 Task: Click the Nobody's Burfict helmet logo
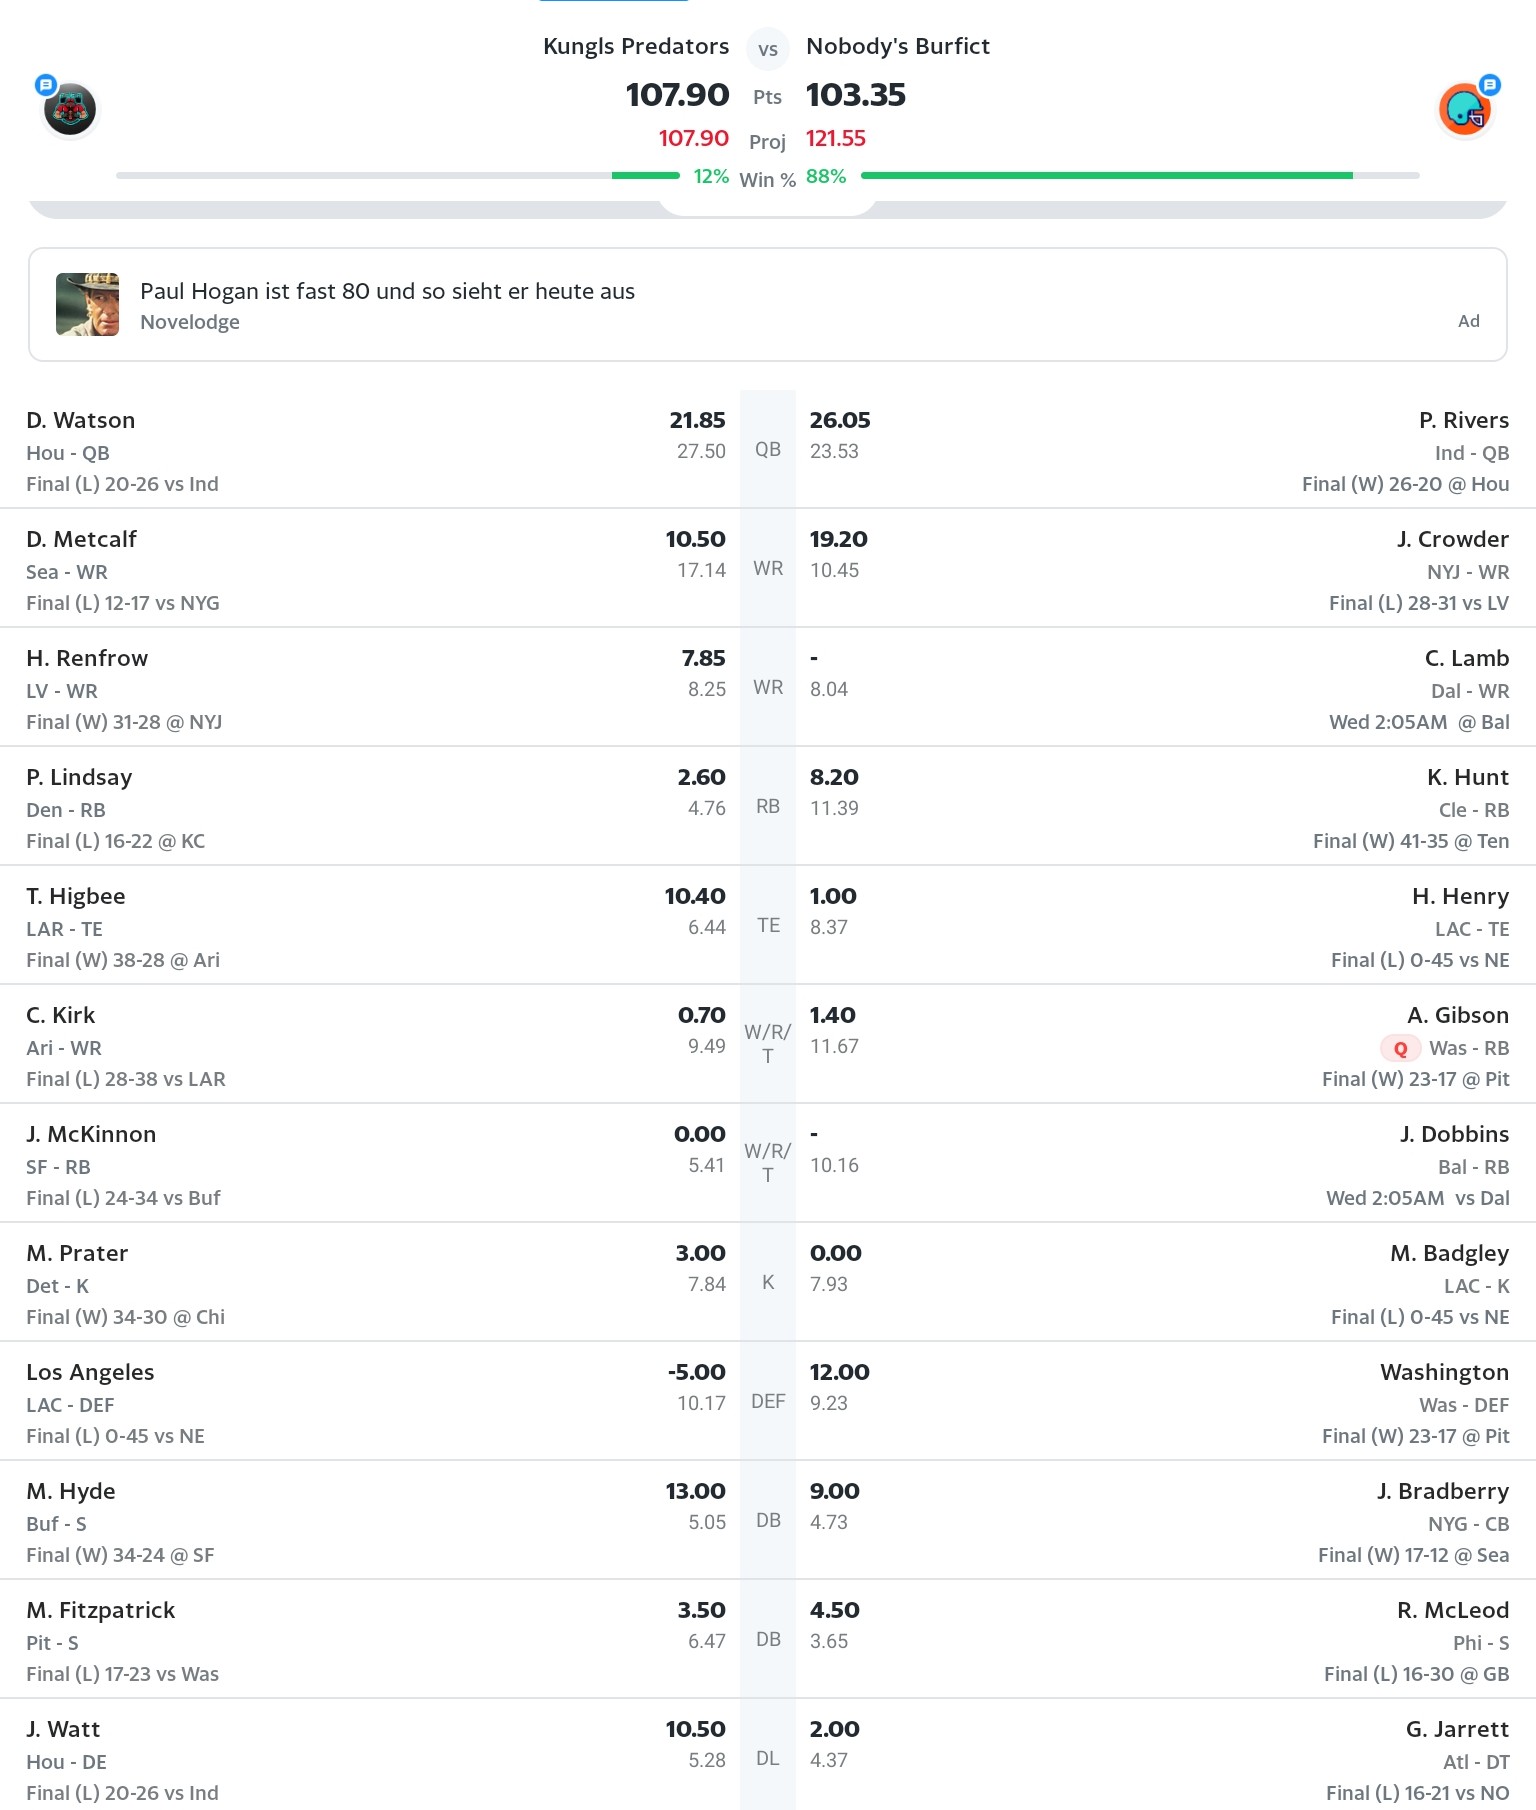pos(1464,110)
